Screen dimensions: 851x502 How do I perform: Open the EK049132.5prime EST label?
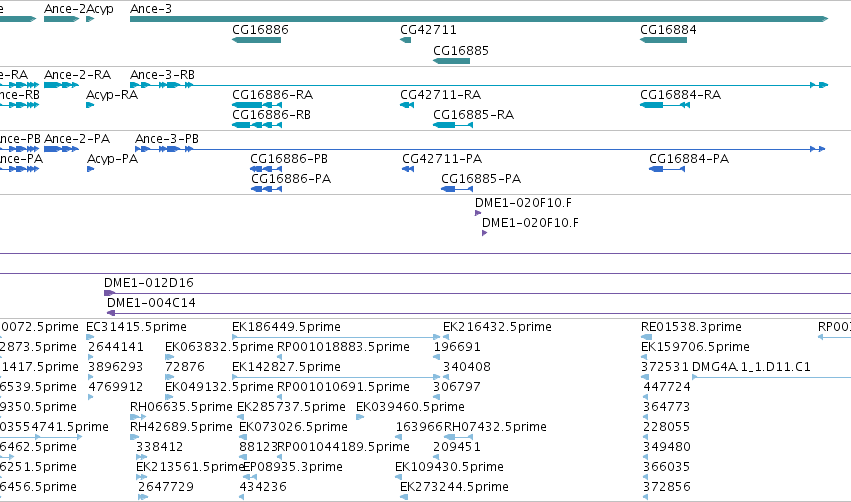[219, 387]
